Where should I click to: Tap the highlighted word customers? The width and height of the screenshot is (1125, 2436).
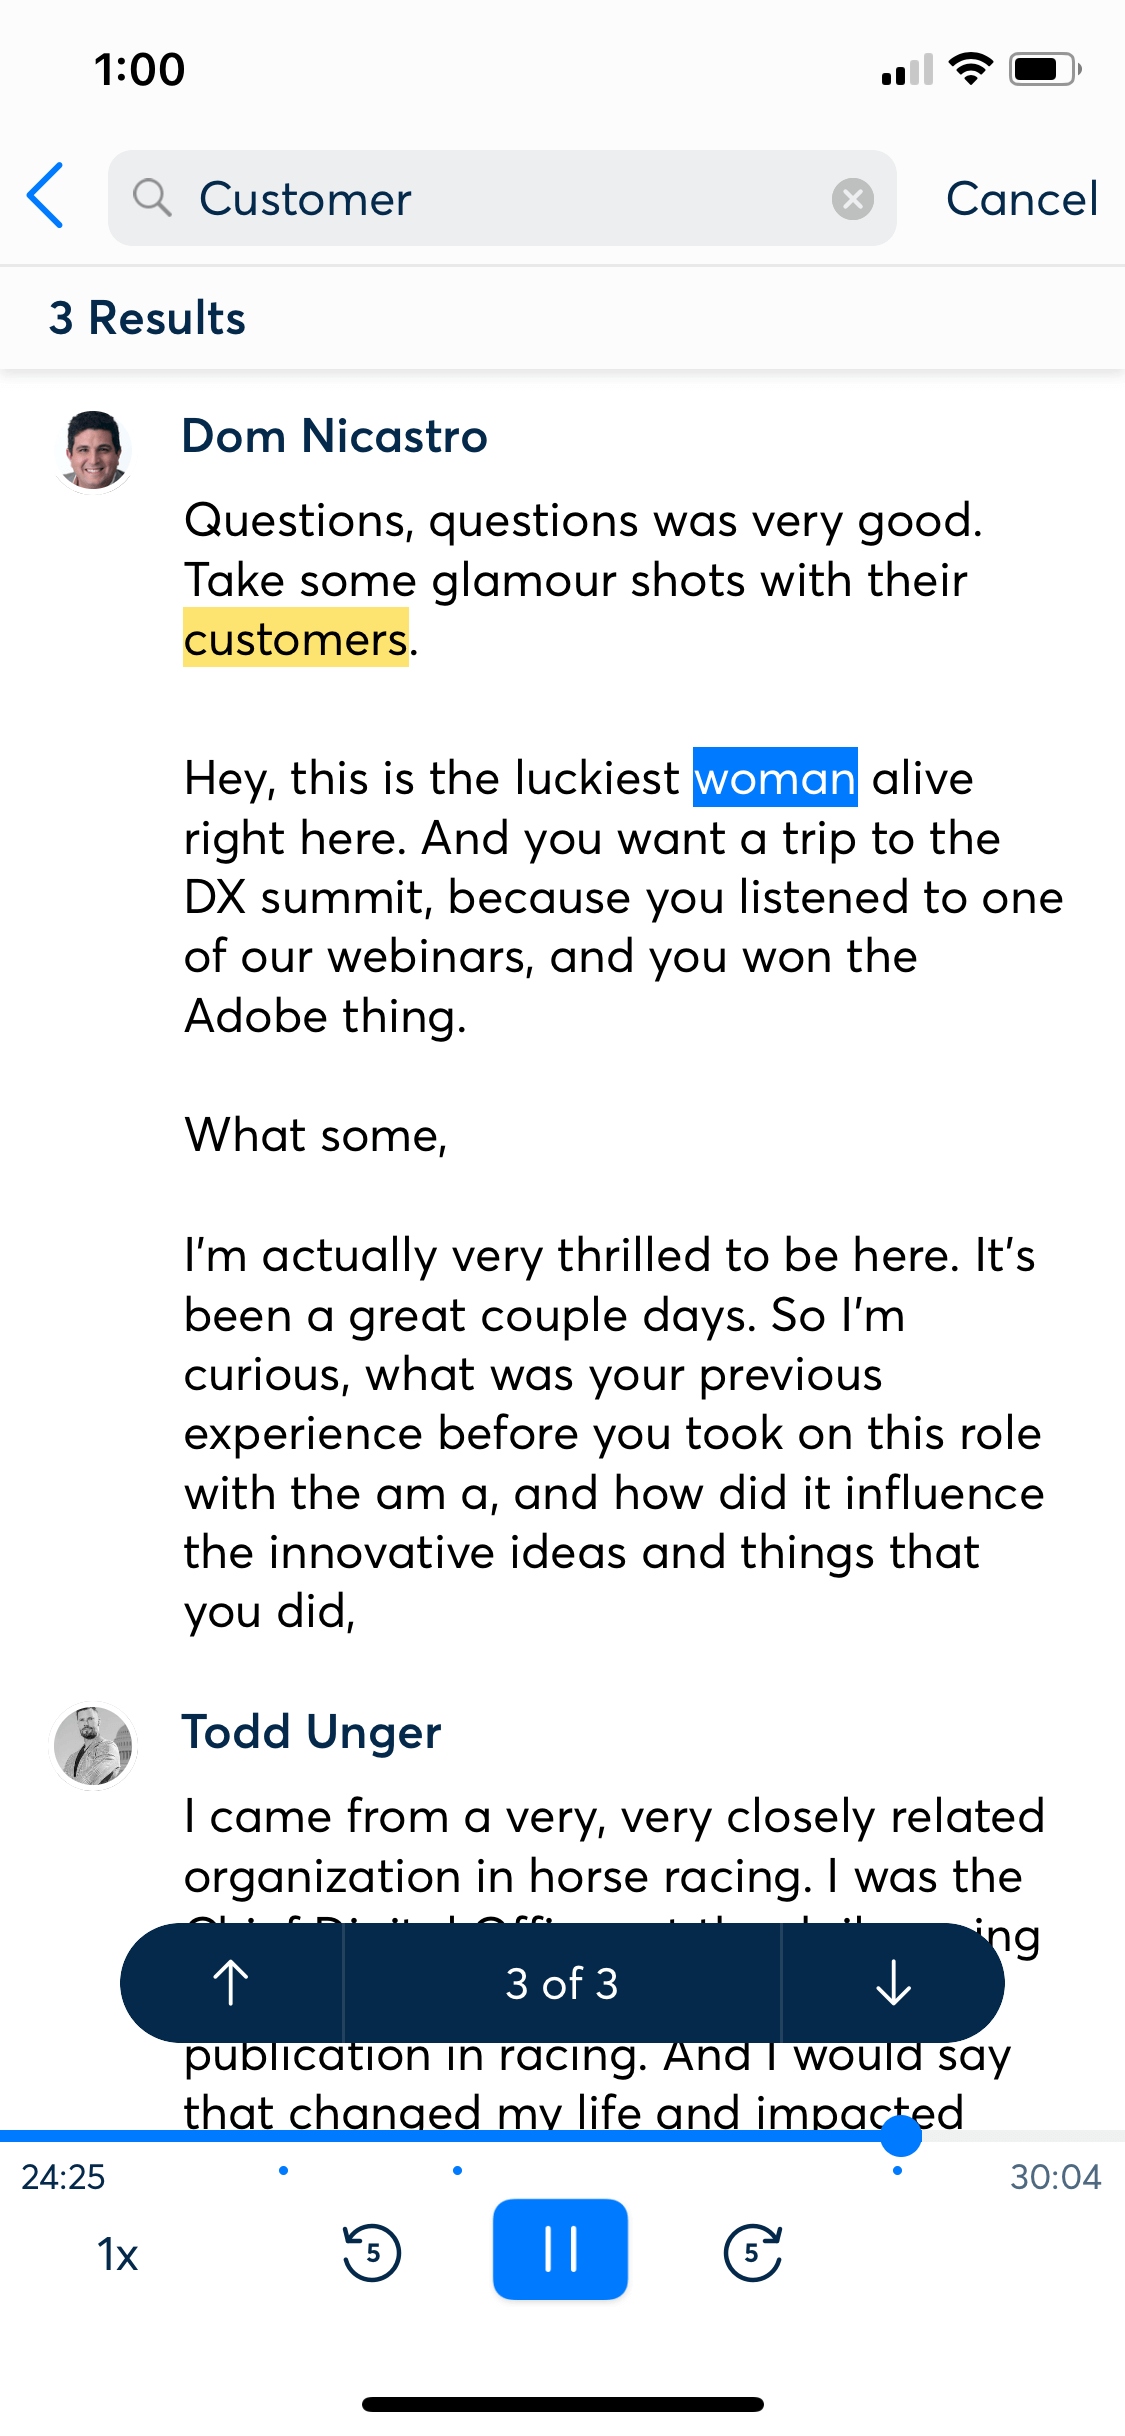(296, 638)
